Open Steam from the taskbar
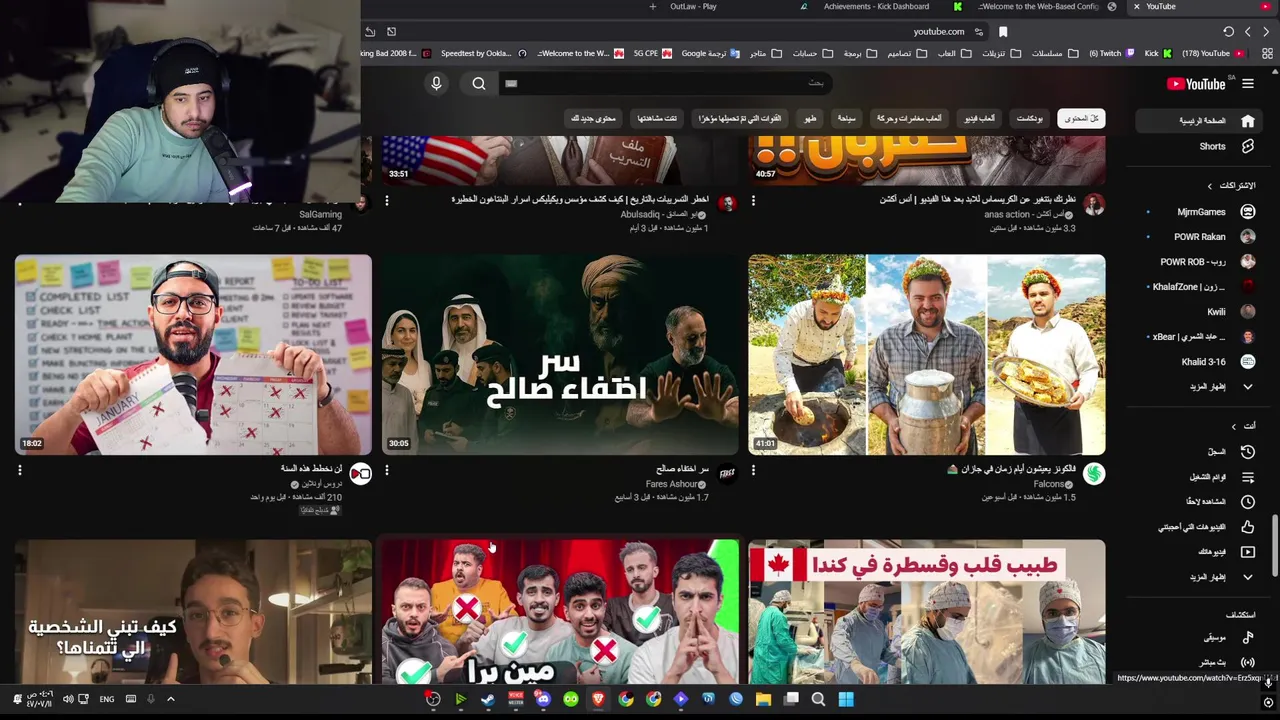This screenshot has height=720, width=1280. (x=487, y=699)
